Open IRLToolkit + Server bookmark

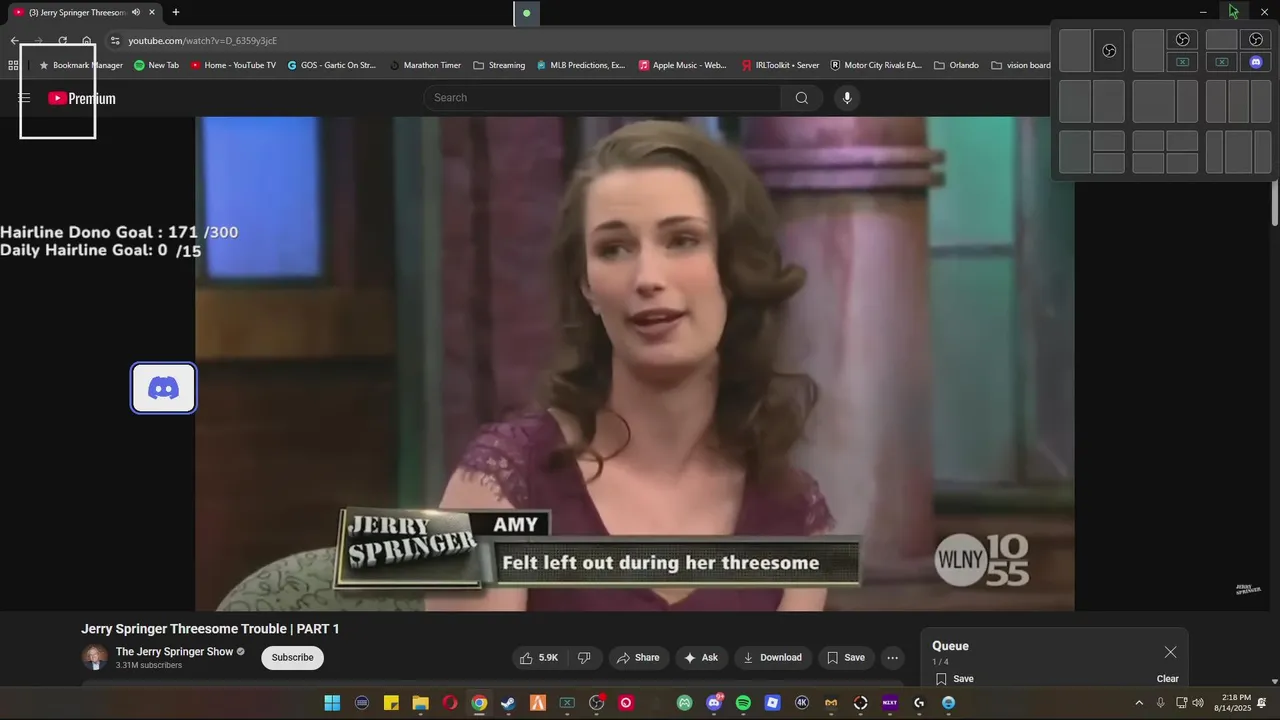click(x=780, y=65)
